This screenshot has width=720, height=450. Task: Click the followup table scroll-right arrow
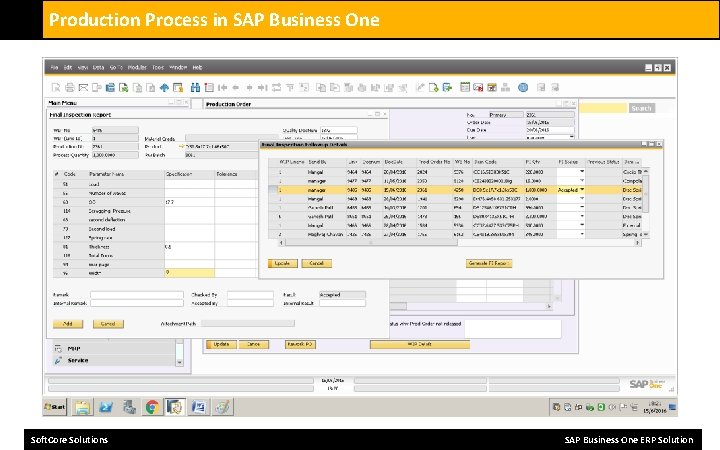coord(637,243)
